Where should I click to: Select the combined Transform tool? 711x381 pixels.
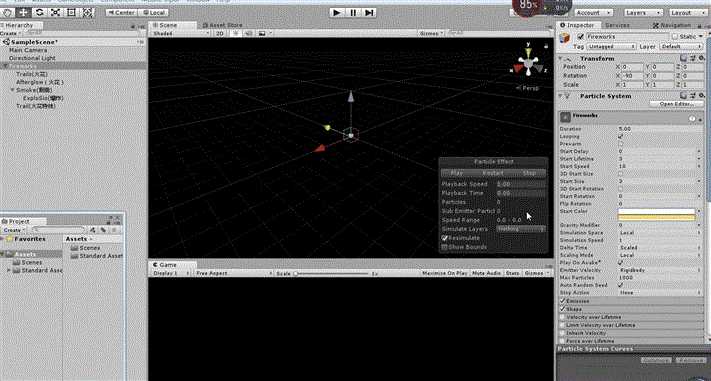[88, 12]
